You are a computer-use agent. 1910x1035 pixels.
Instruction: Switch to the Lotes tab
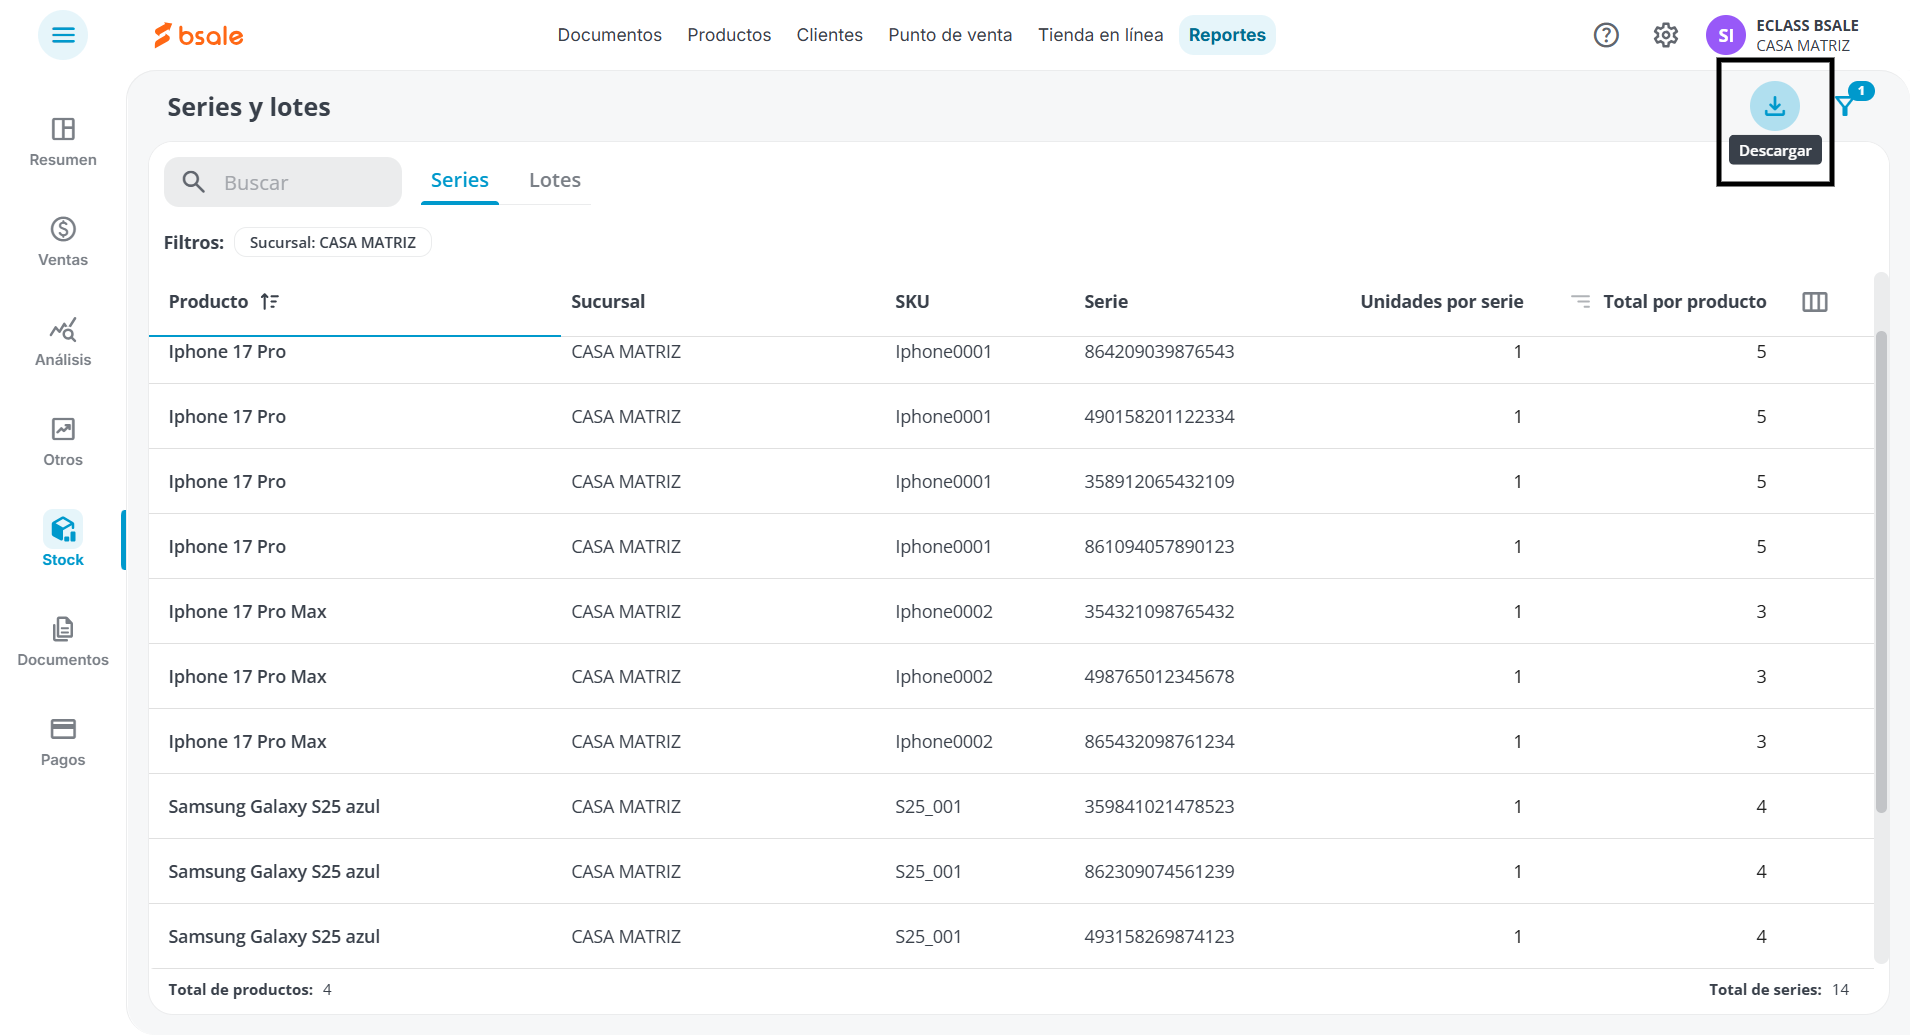(555, 180)
